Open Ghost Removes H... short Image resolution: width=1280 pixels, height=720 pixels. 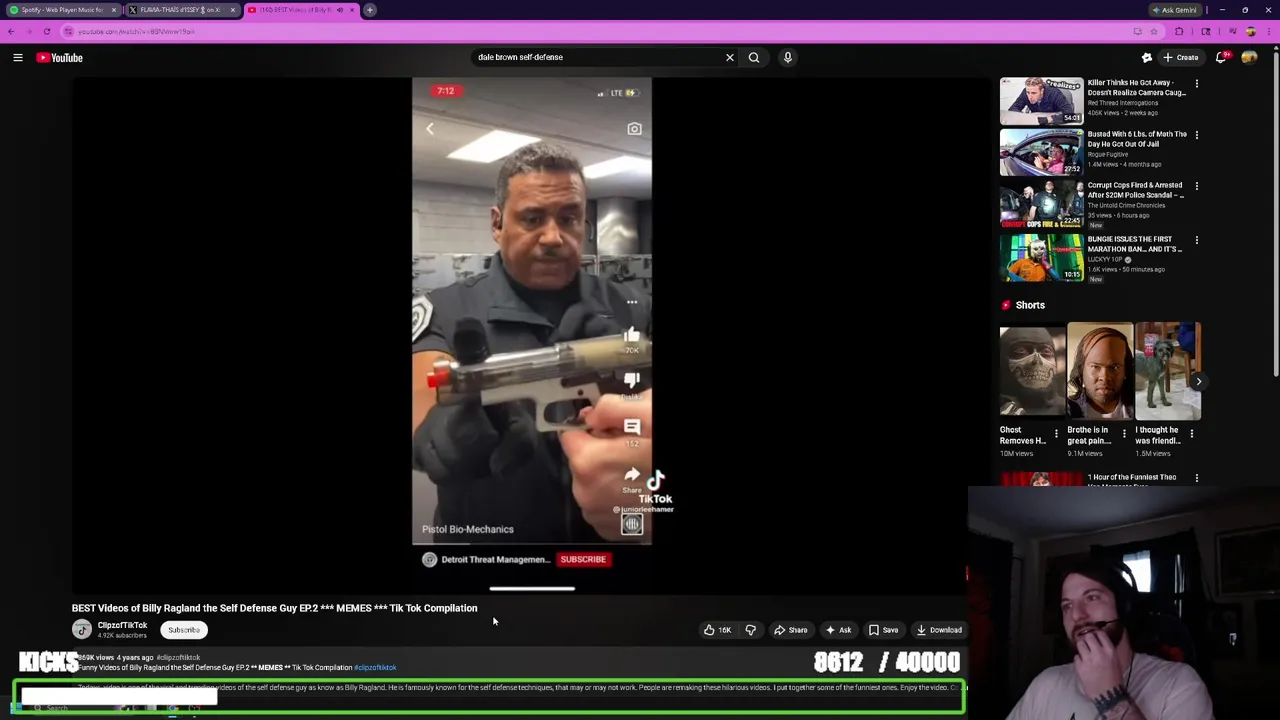point(1032,370)
